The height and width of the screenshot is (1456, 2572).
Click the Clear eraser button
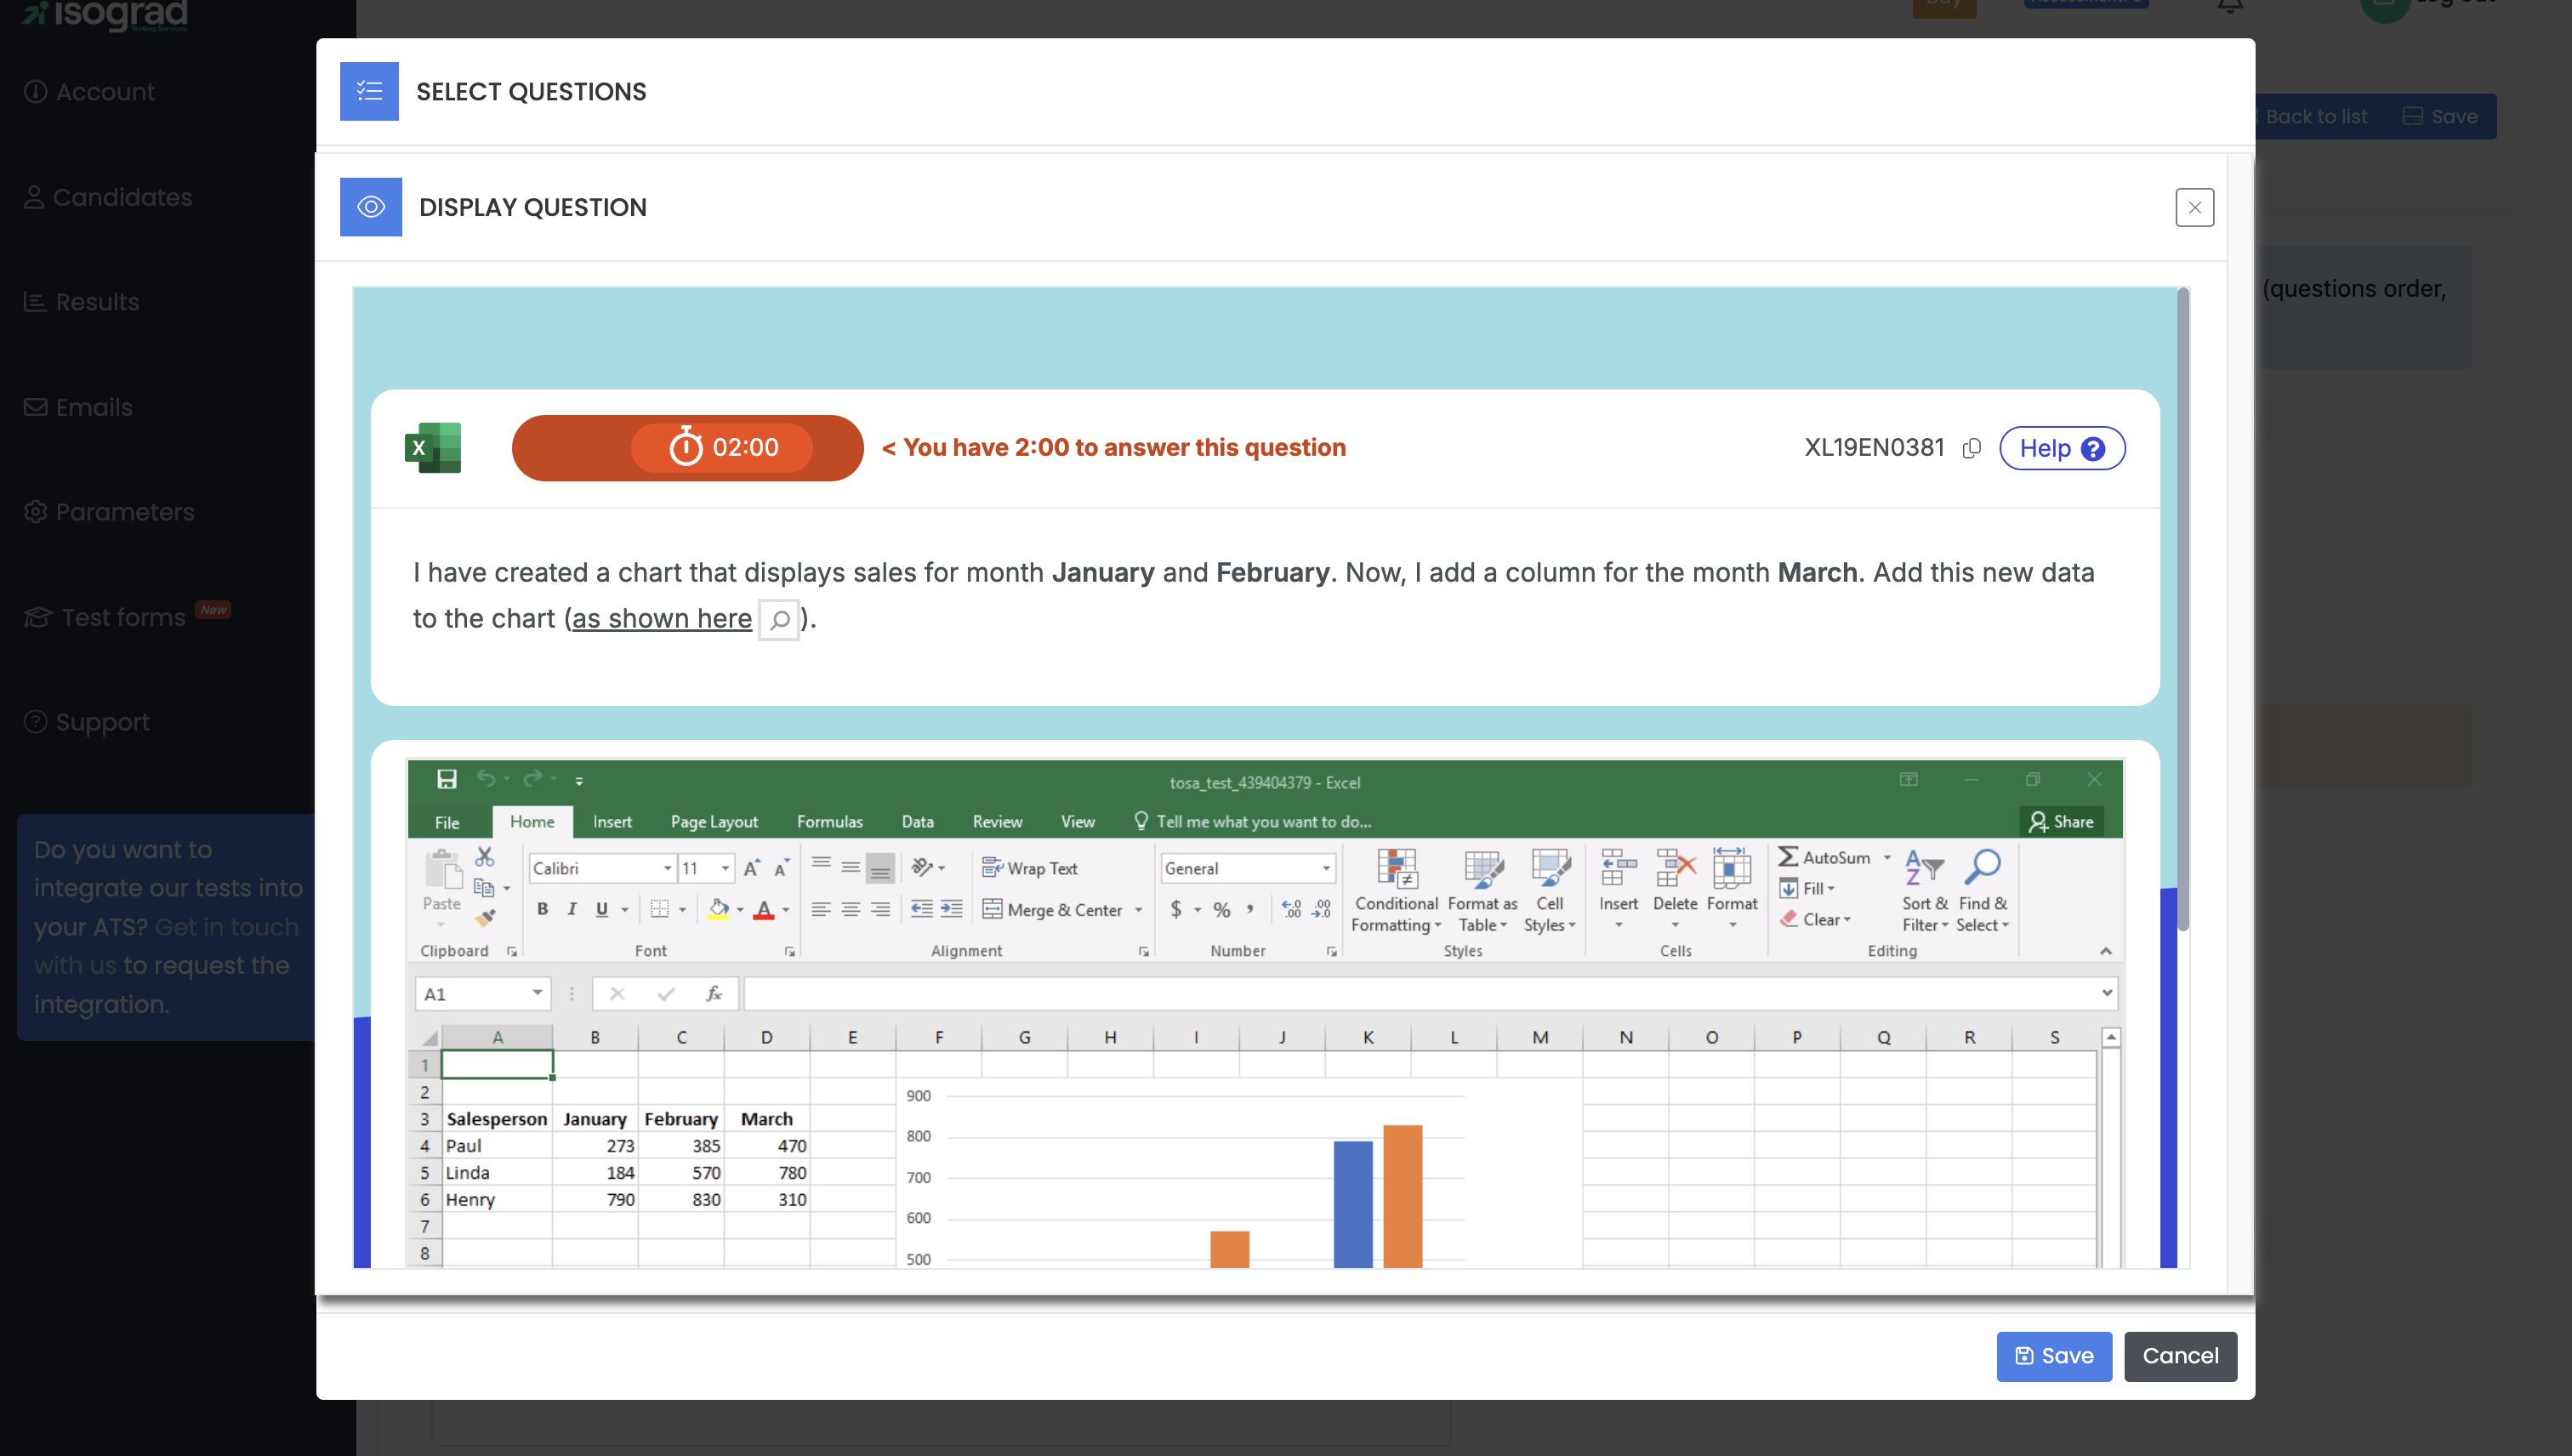pos(1815,919)
